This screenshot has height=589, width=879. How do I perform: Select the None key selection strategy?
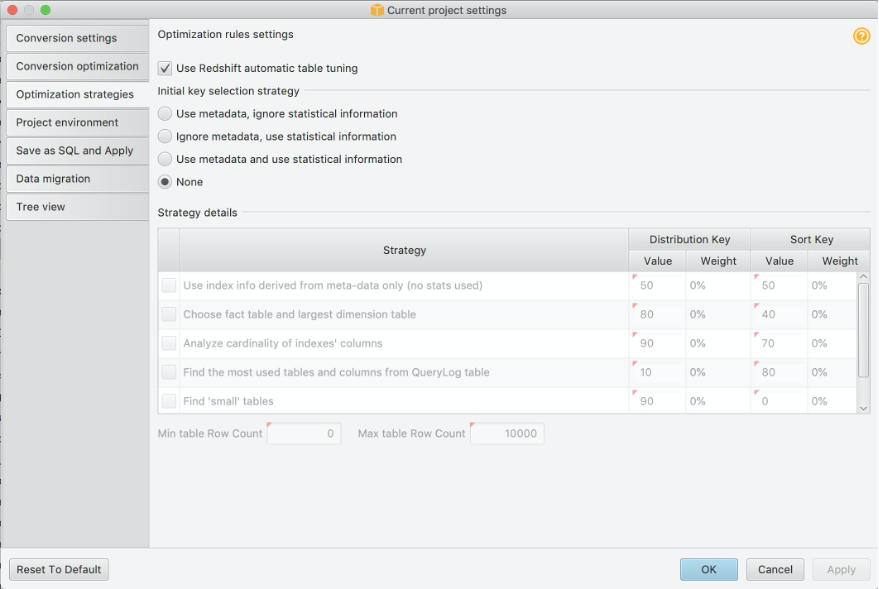click(x=165, y=182)
